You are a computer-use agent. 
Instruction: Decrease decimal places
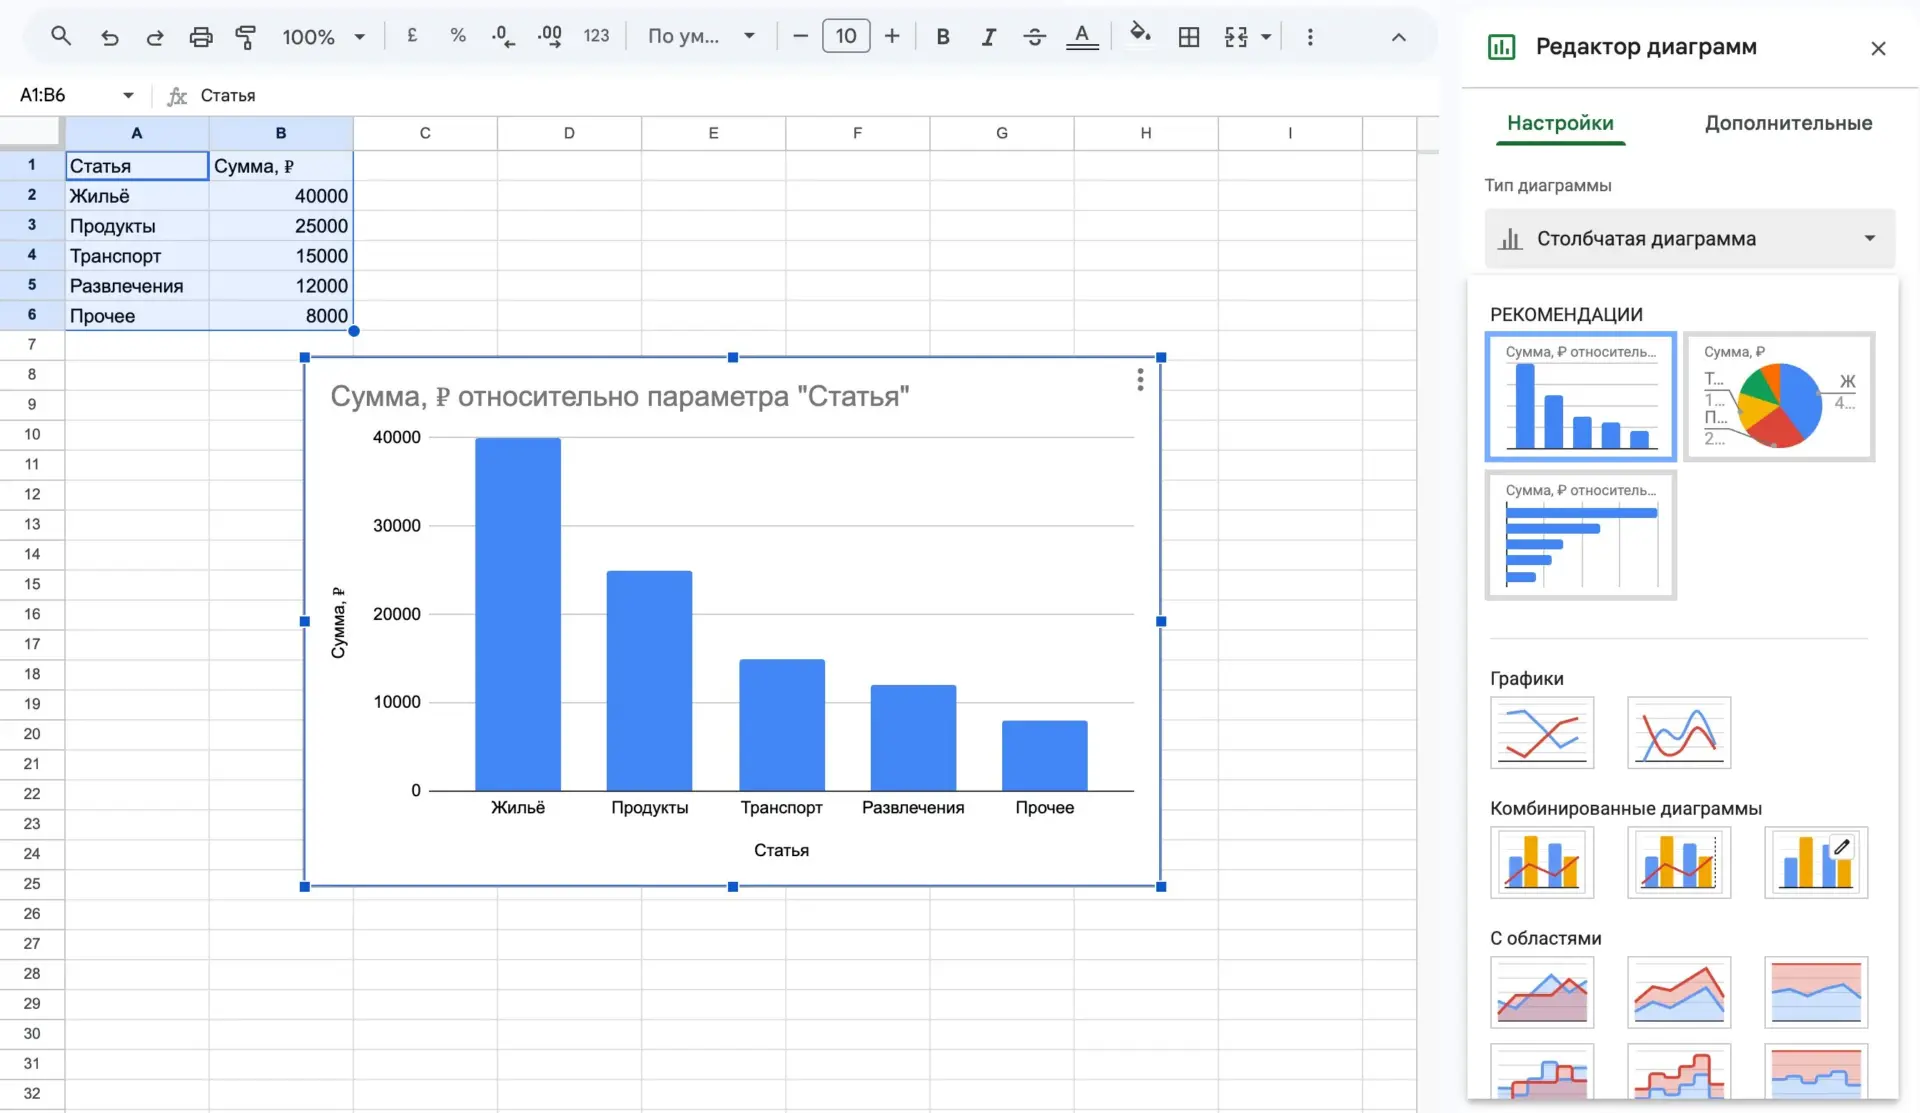coord(503,37)
